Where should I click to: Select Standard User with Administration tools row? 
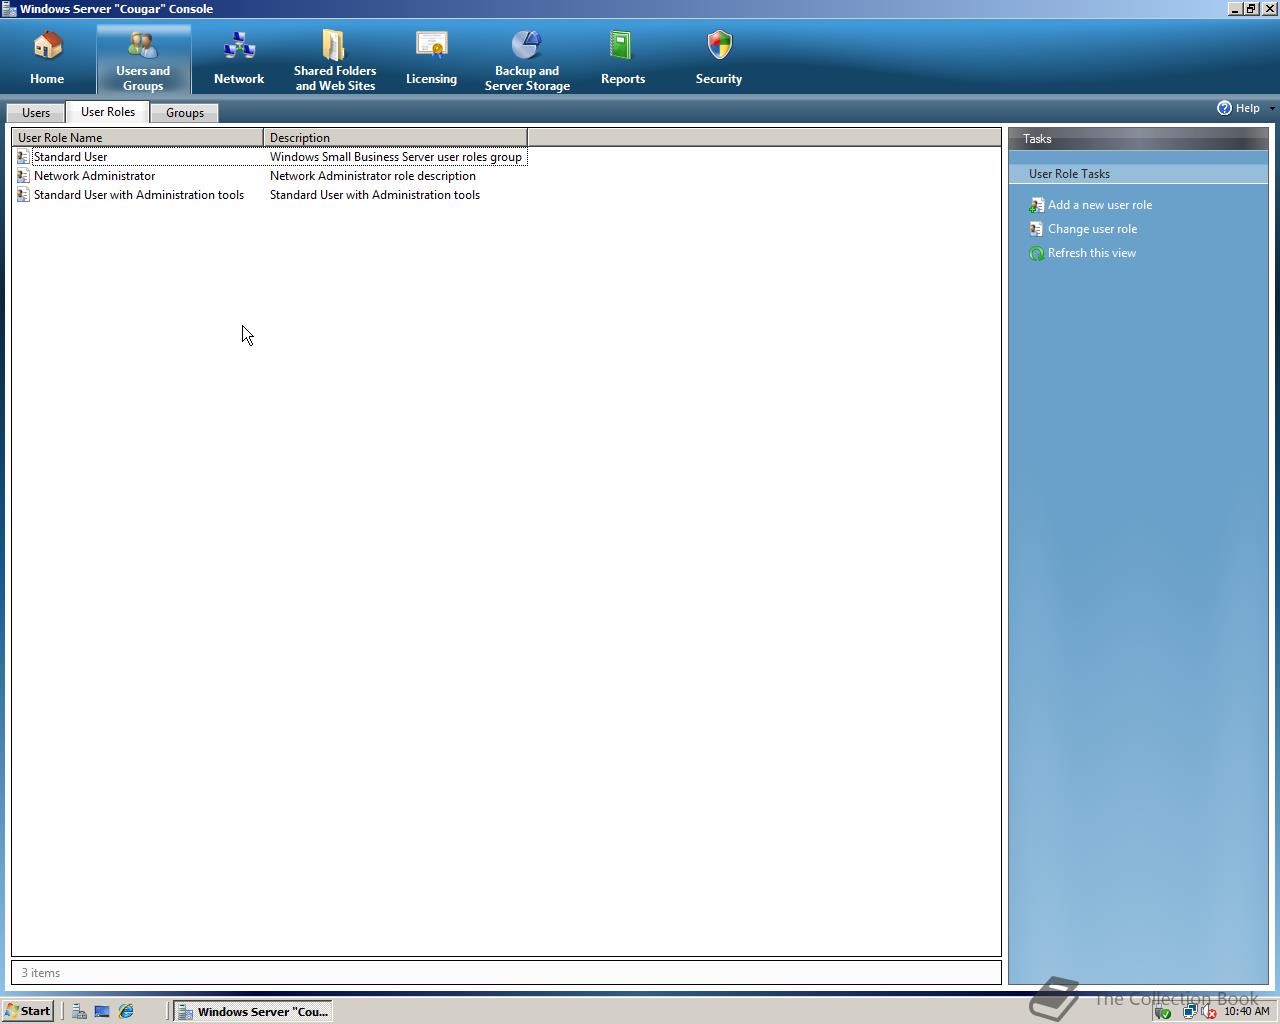point(270,195)
